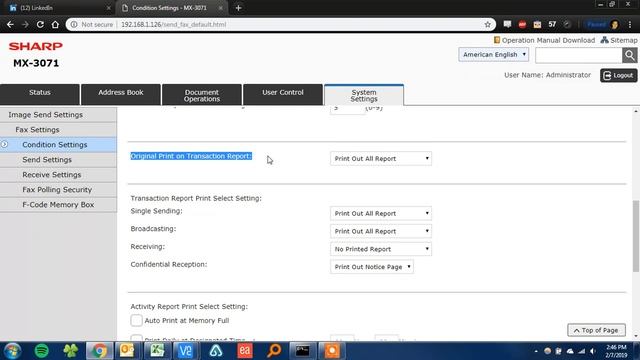Click Activity Report Print Select Setting label

pyautogui.click(x=189, y=306)
